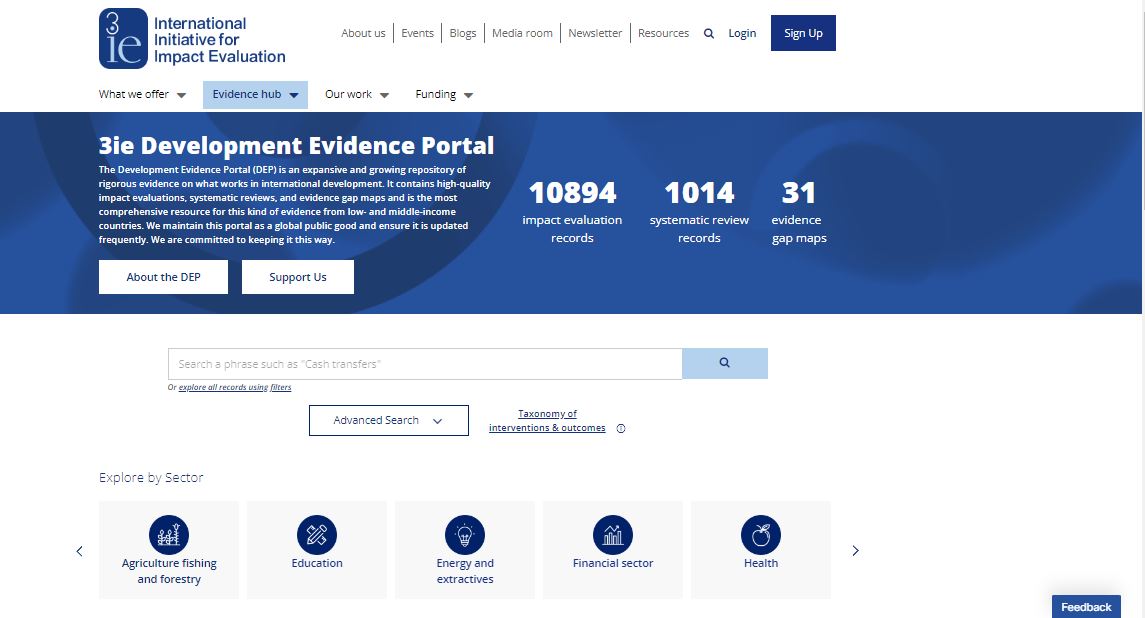Expand the Funding menu
This screenshot has height=618, width=1145.
(444, 95)
